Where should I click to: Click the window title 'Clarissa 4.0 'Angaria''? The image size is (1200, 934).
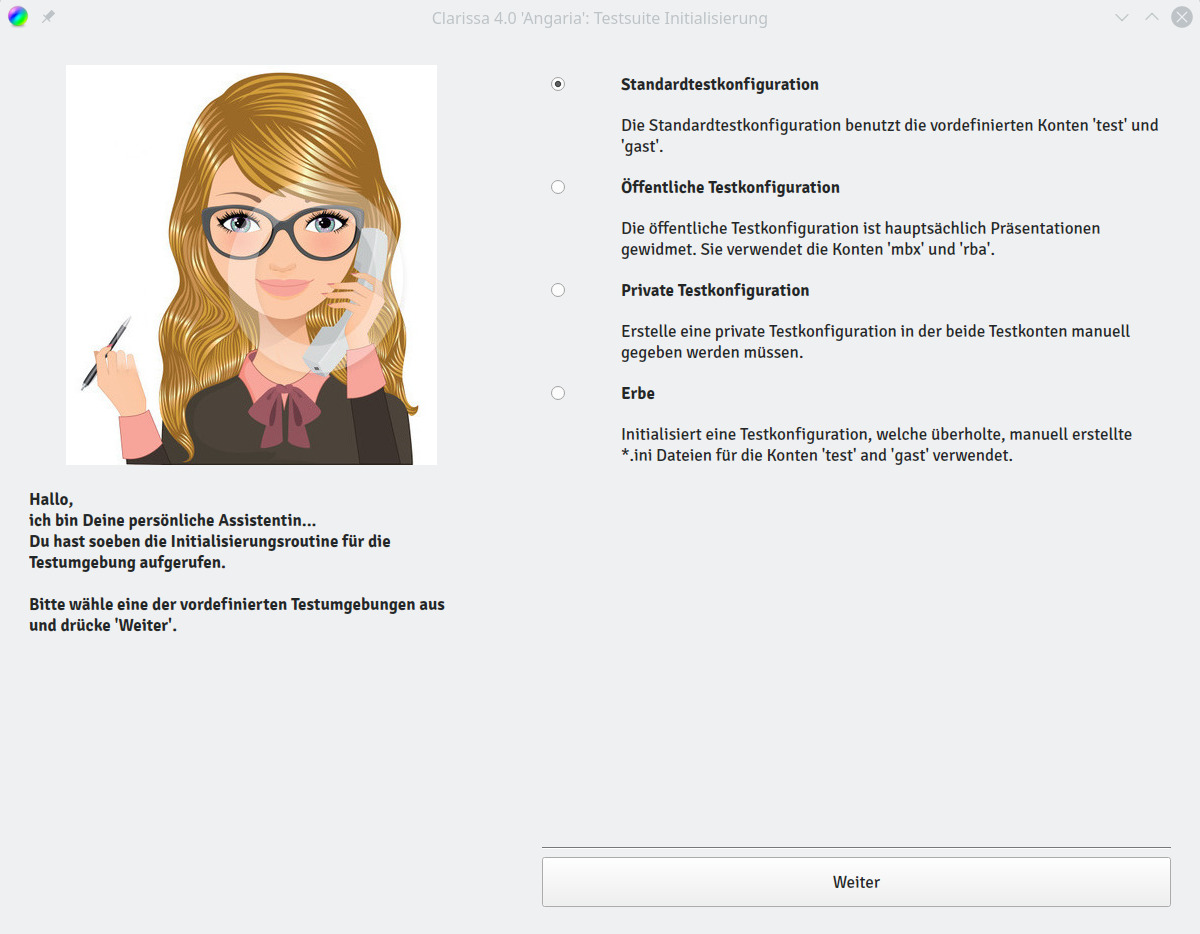coord(509,18)
